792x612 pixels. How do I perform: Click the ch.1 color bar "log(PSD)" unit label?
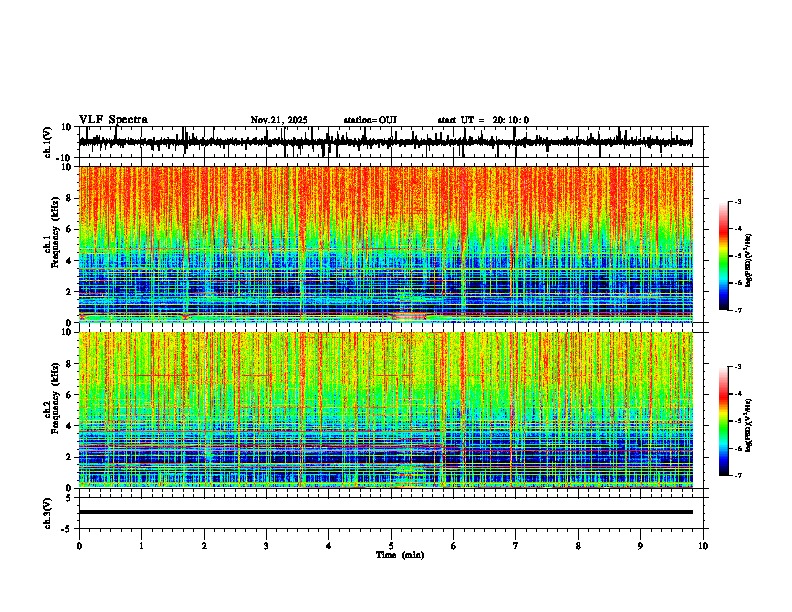(749, 260)
